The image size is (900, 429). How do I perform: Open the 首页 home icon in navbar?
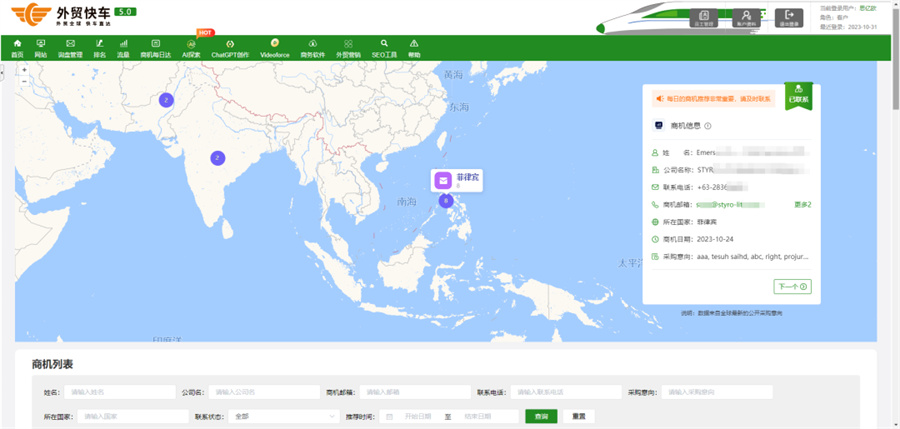(x=17, y=44)
